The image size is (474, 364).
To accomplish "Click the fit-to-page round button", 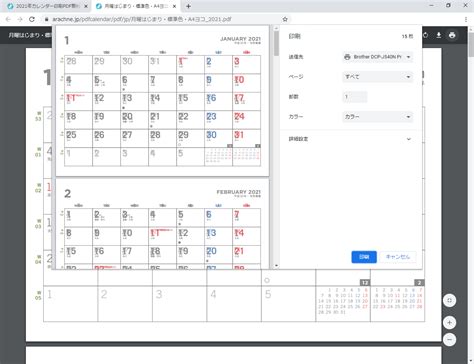I will [x=449, y=300].
